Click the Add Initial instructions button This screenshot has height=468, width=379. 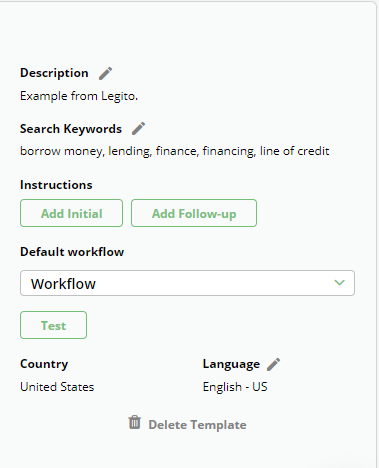pyautogui.click(x=71, y=213)
